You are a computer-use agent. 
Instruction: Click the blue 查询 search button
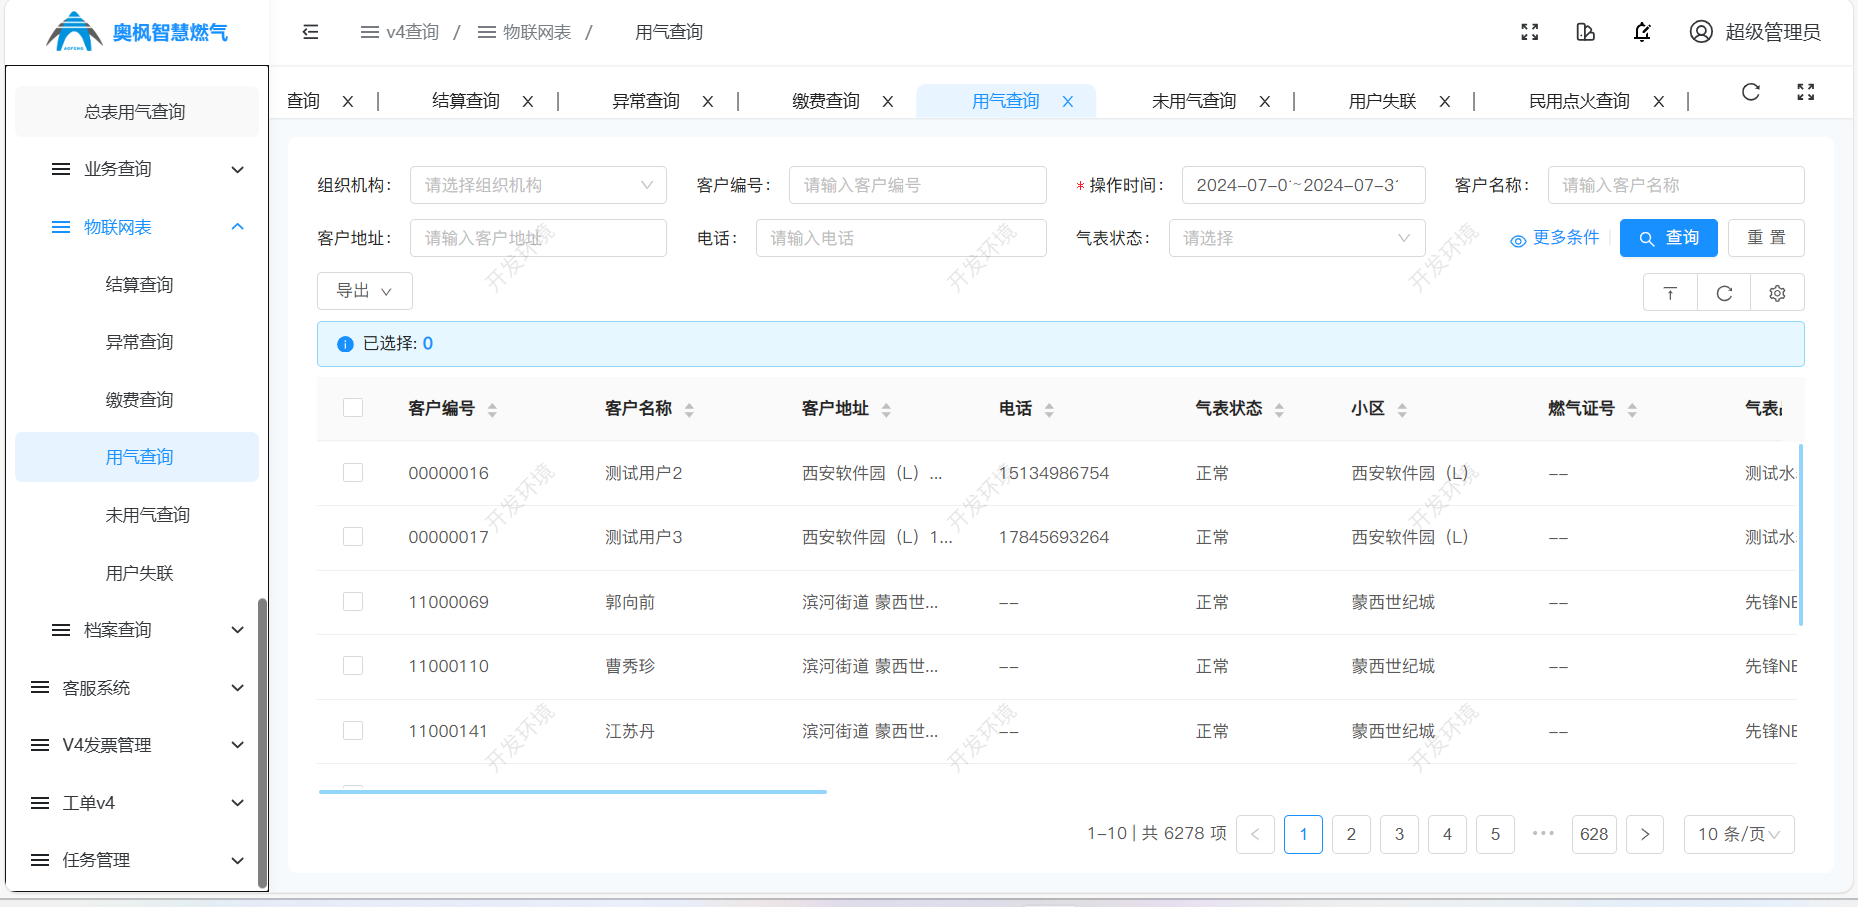pos(1668,238)
